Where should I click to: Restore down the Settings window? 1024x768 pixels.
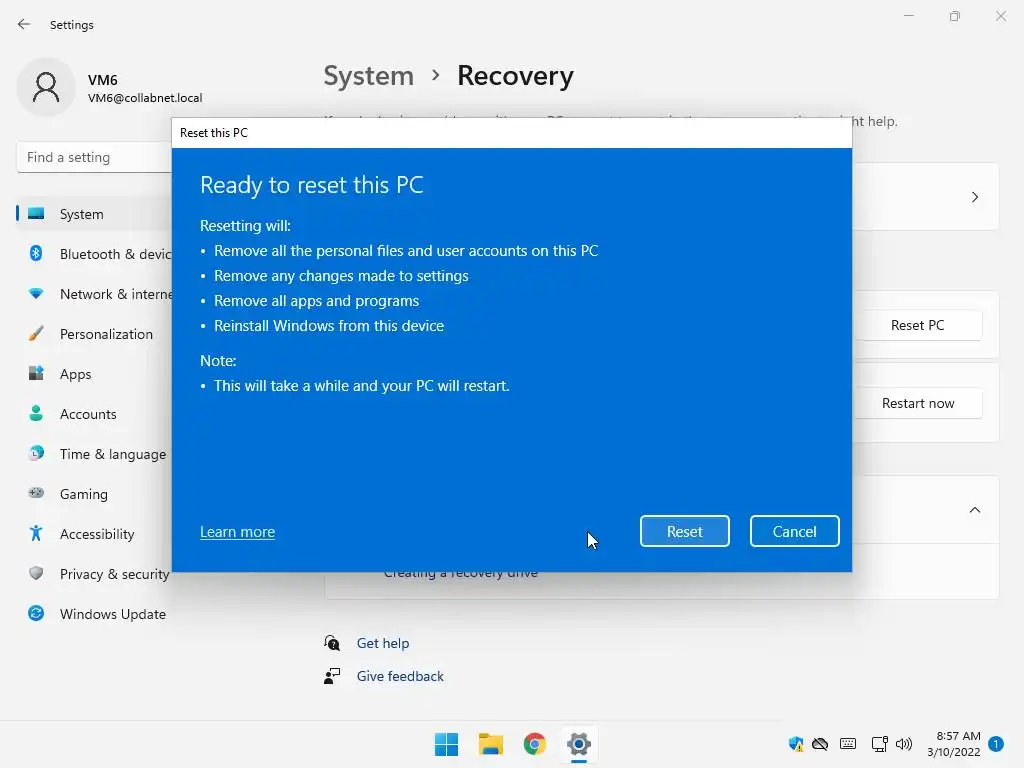[955, 16]
